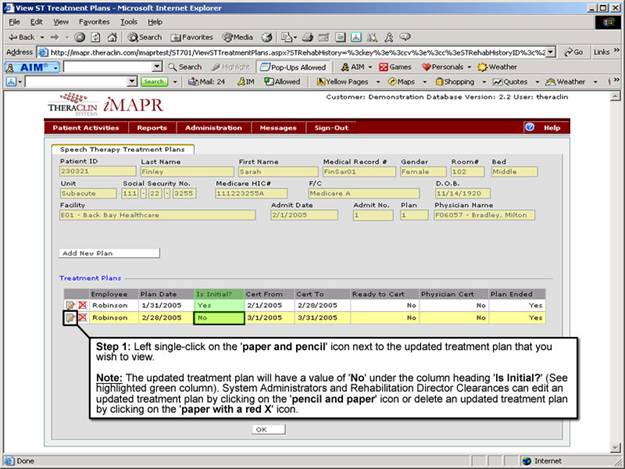Click the green Search button
The height and width of the screenshot is (469, 625).
click(x=153, y=82)
